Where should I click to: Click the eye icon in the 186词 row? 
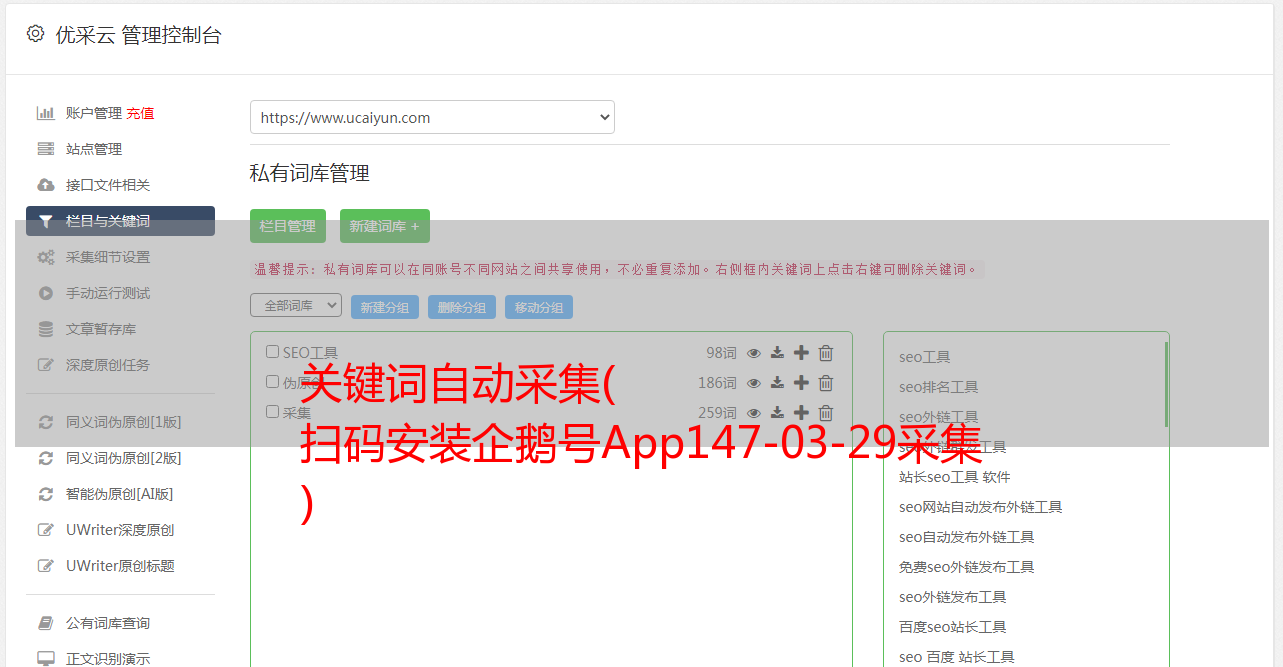click(754, 383)
